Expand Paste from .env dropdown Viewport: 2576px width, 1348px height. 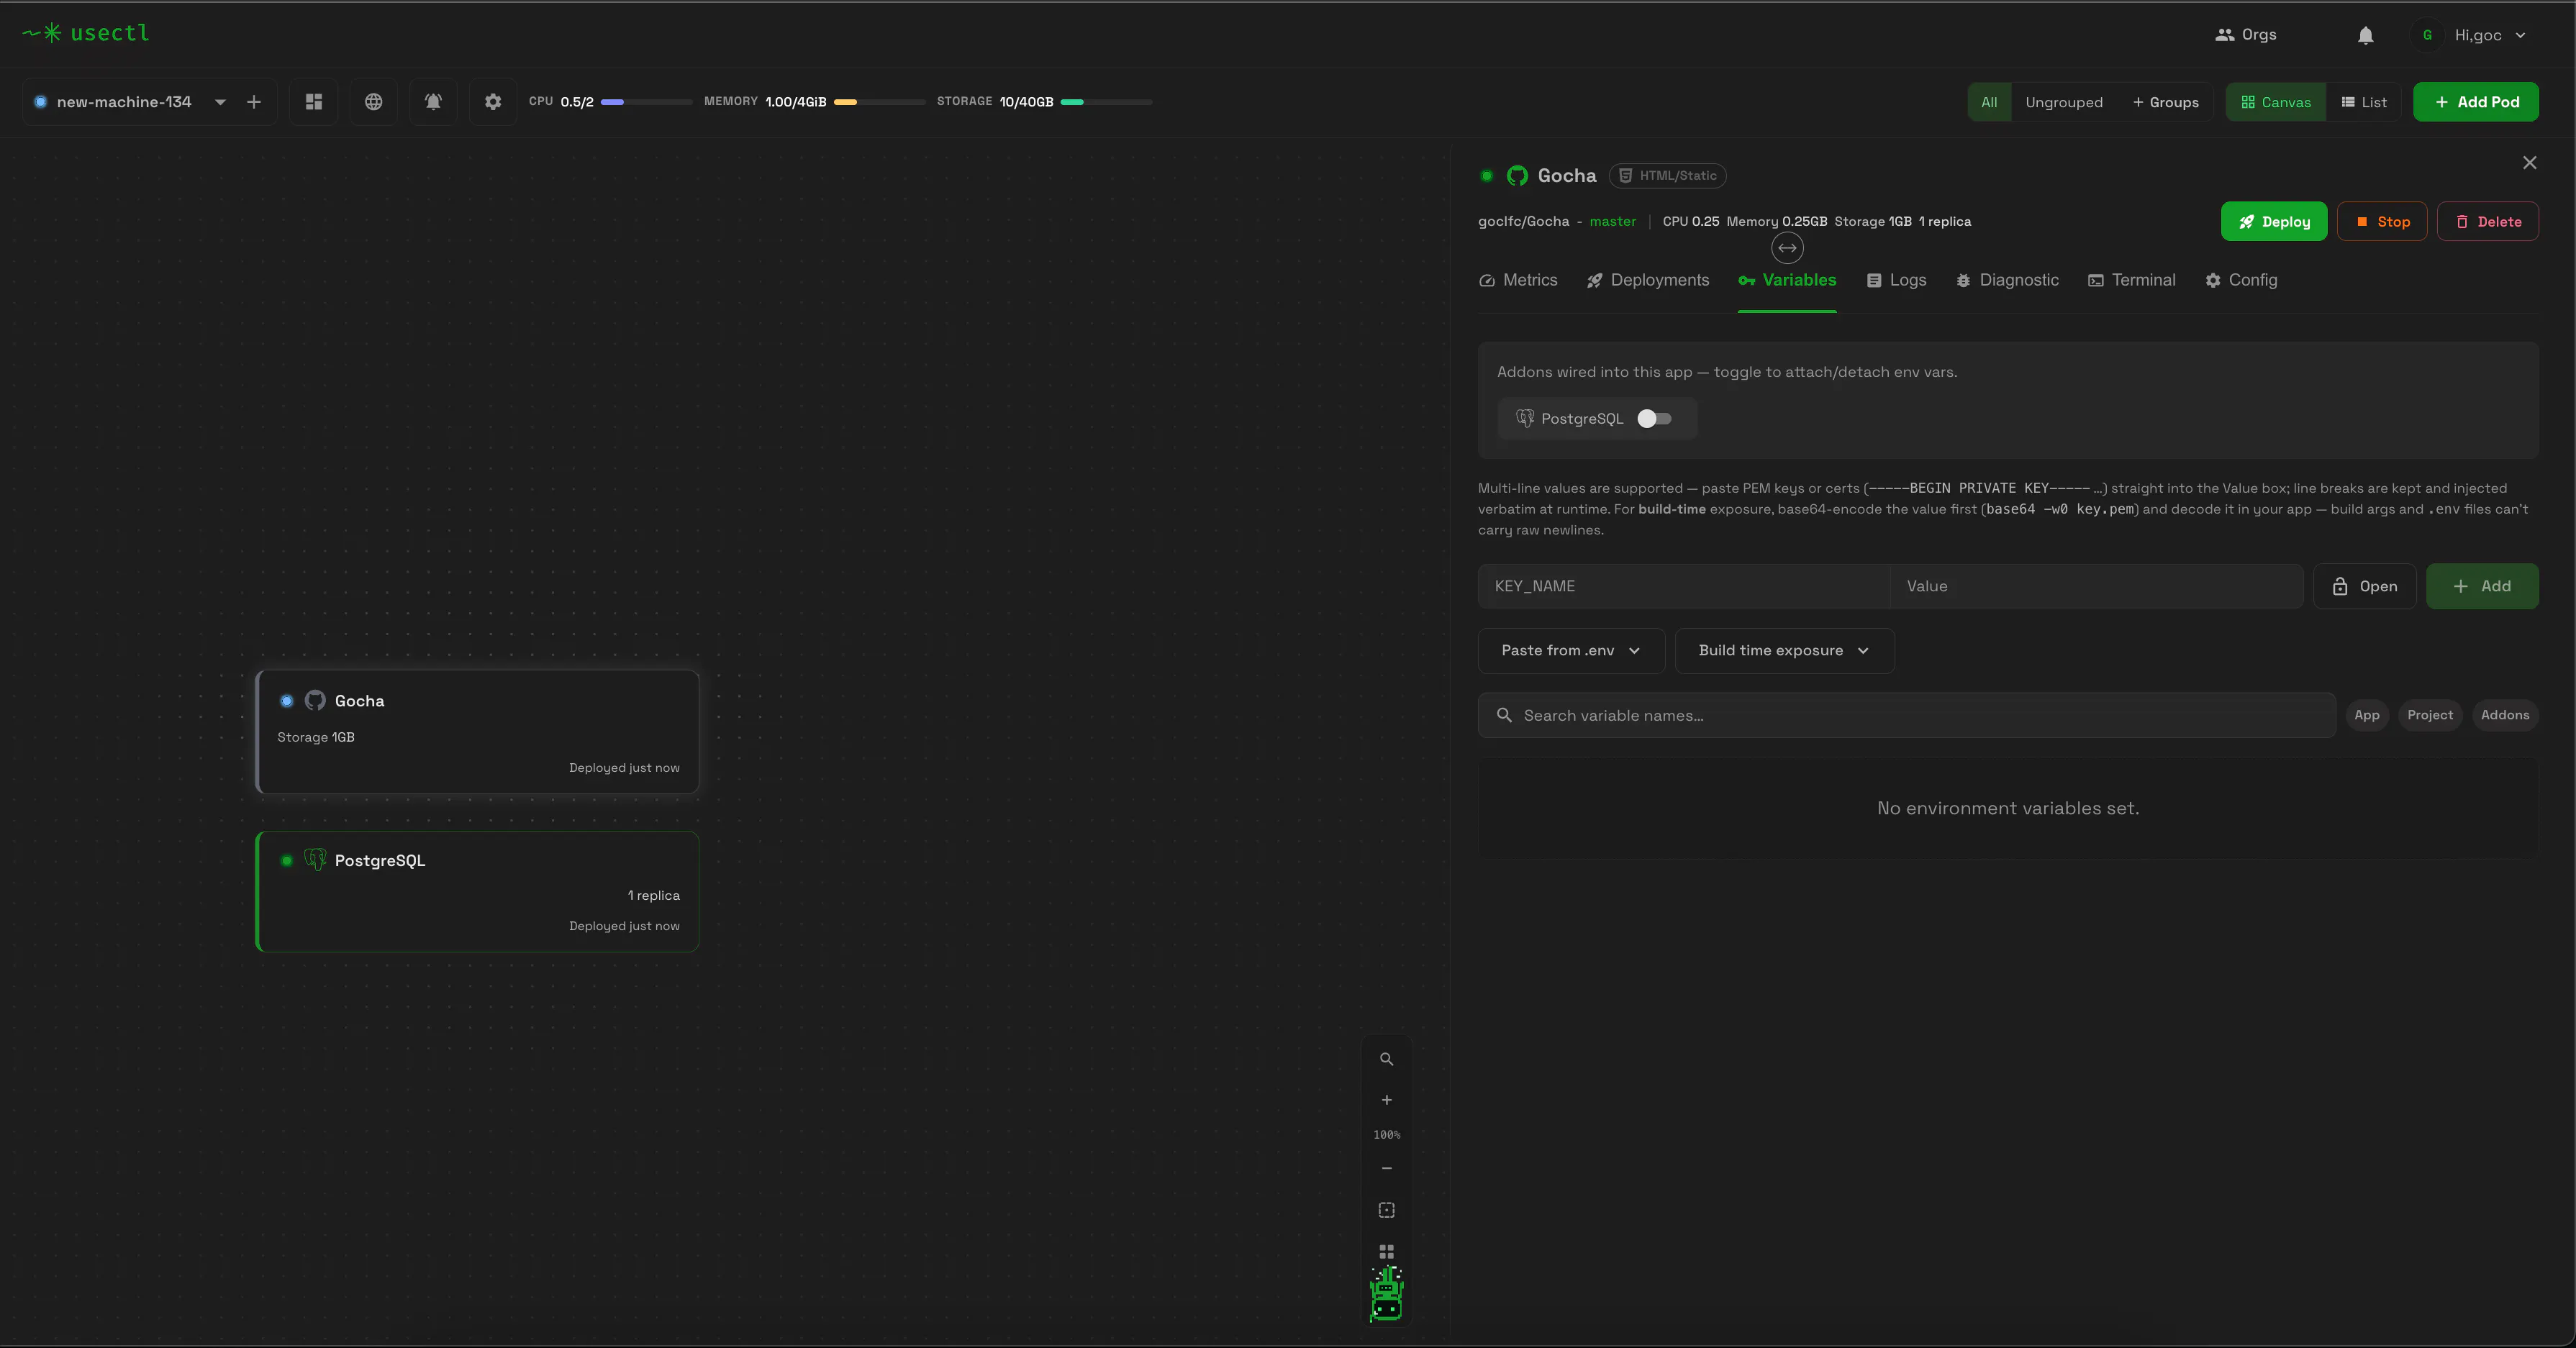coord(1571,651)
